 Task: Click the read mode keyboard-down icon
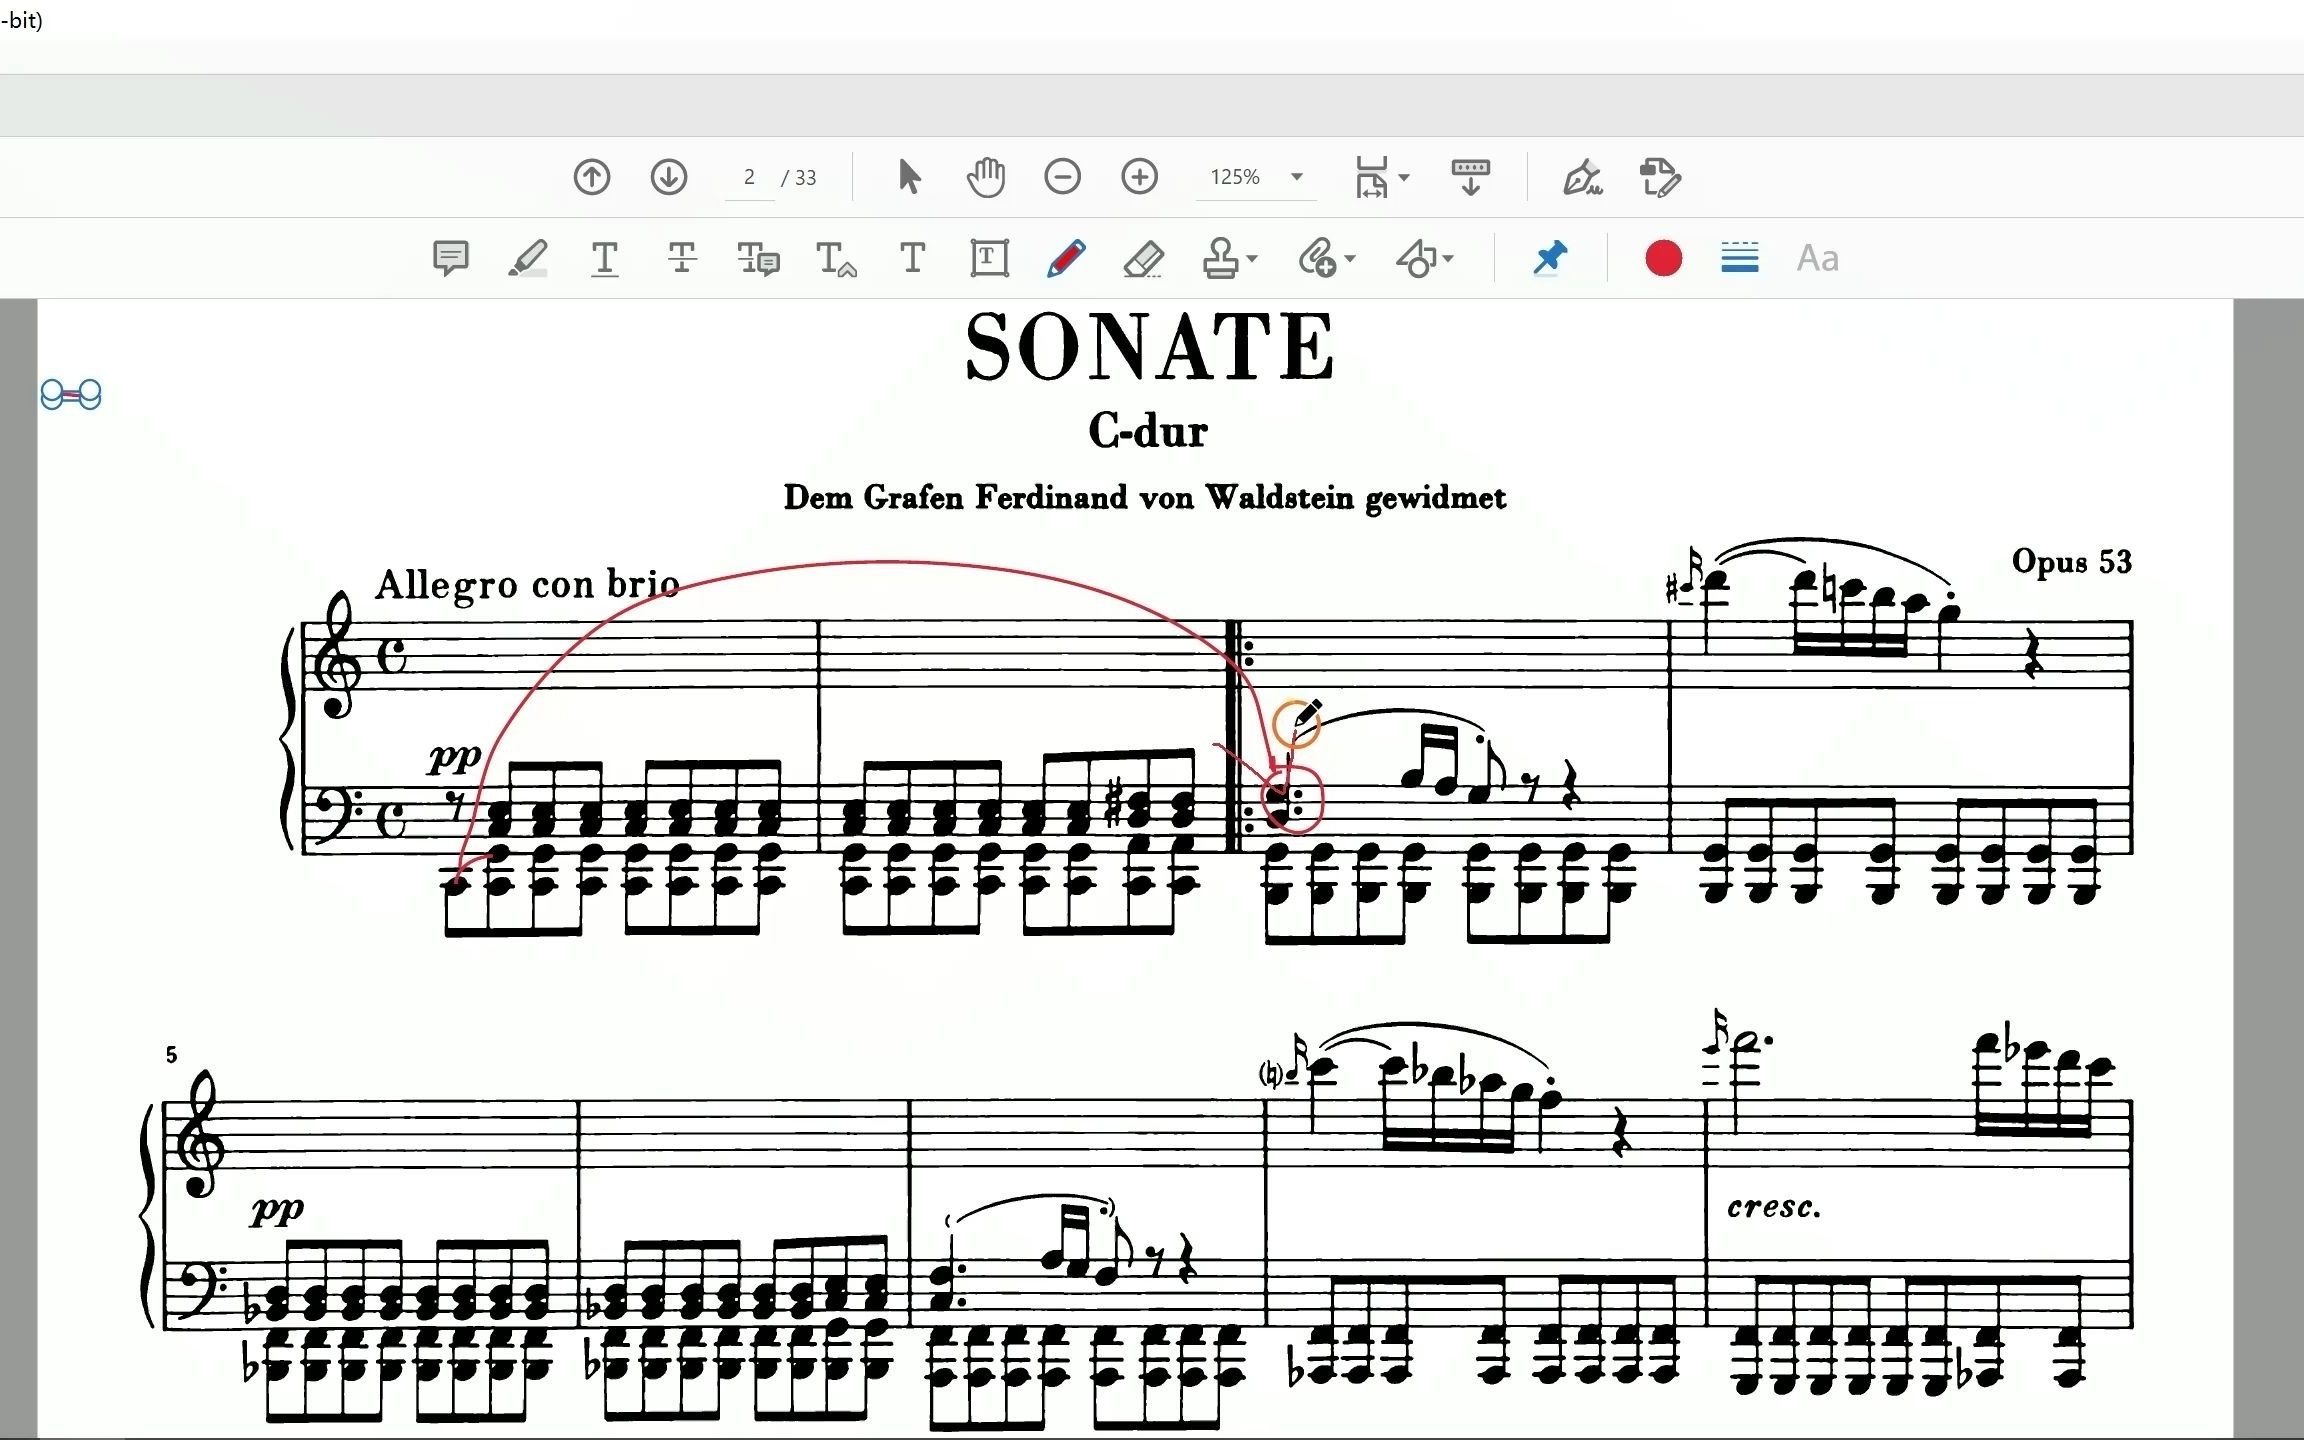pyautogui.click(x=1470, y=177)
